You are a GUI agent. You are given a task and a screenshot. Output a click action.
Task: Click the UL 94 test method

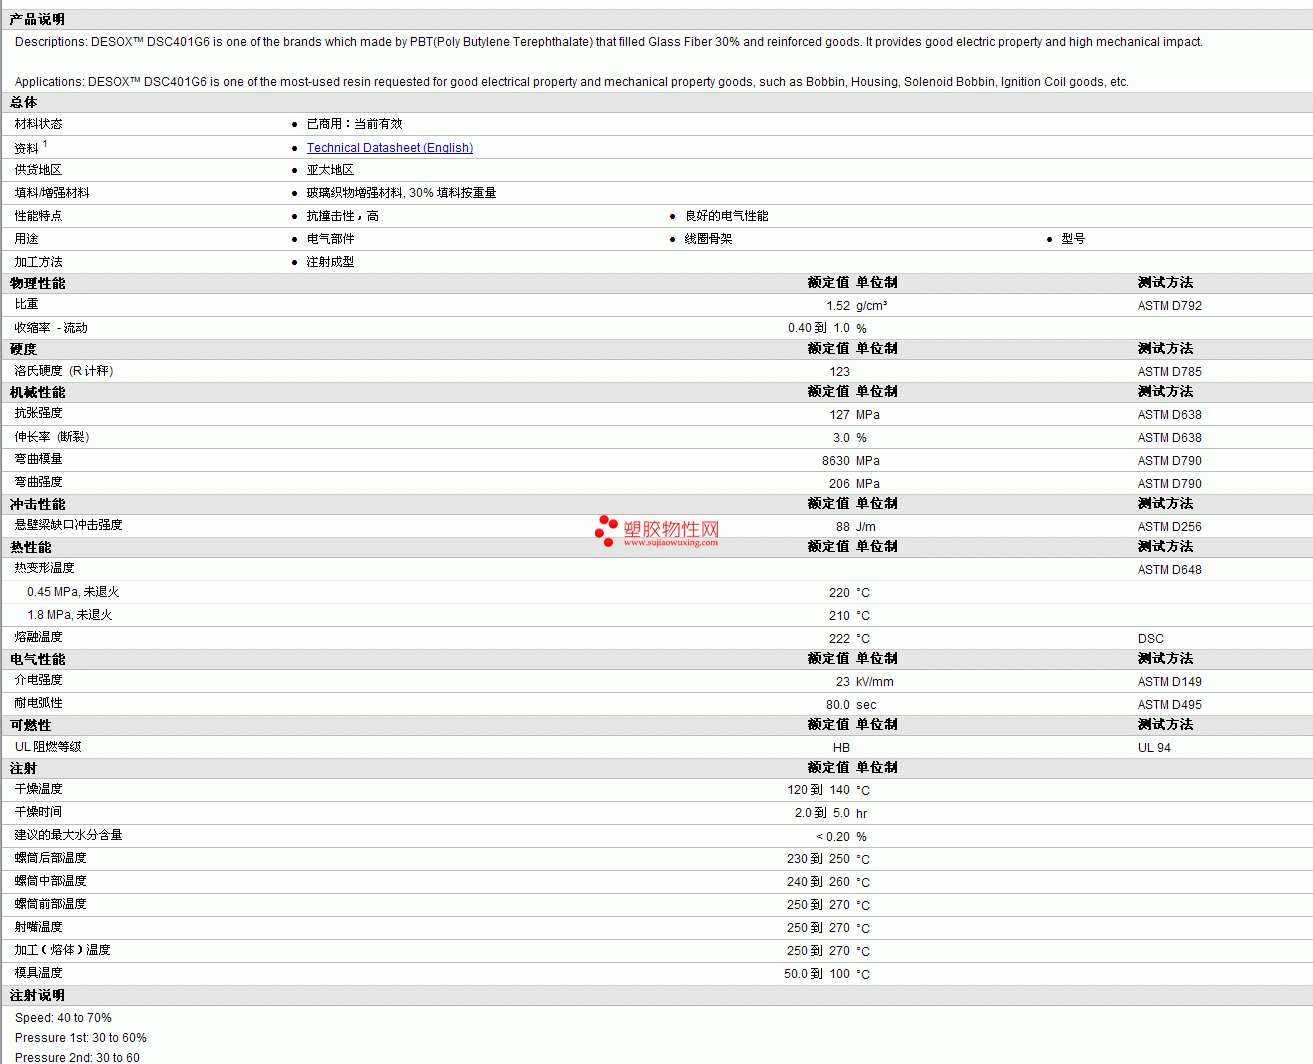(1154, 748)
